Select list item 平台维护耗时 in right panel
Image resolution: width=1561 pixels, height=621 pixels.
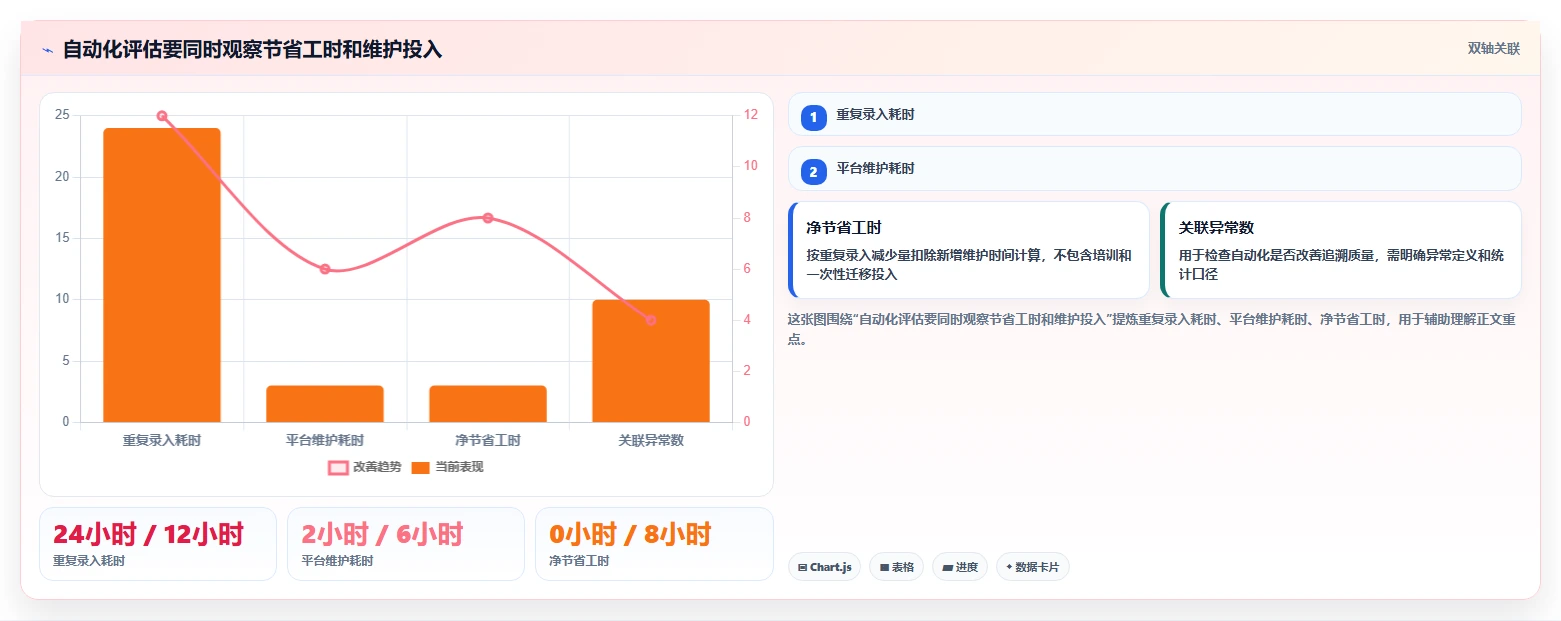coord(1154,168)
